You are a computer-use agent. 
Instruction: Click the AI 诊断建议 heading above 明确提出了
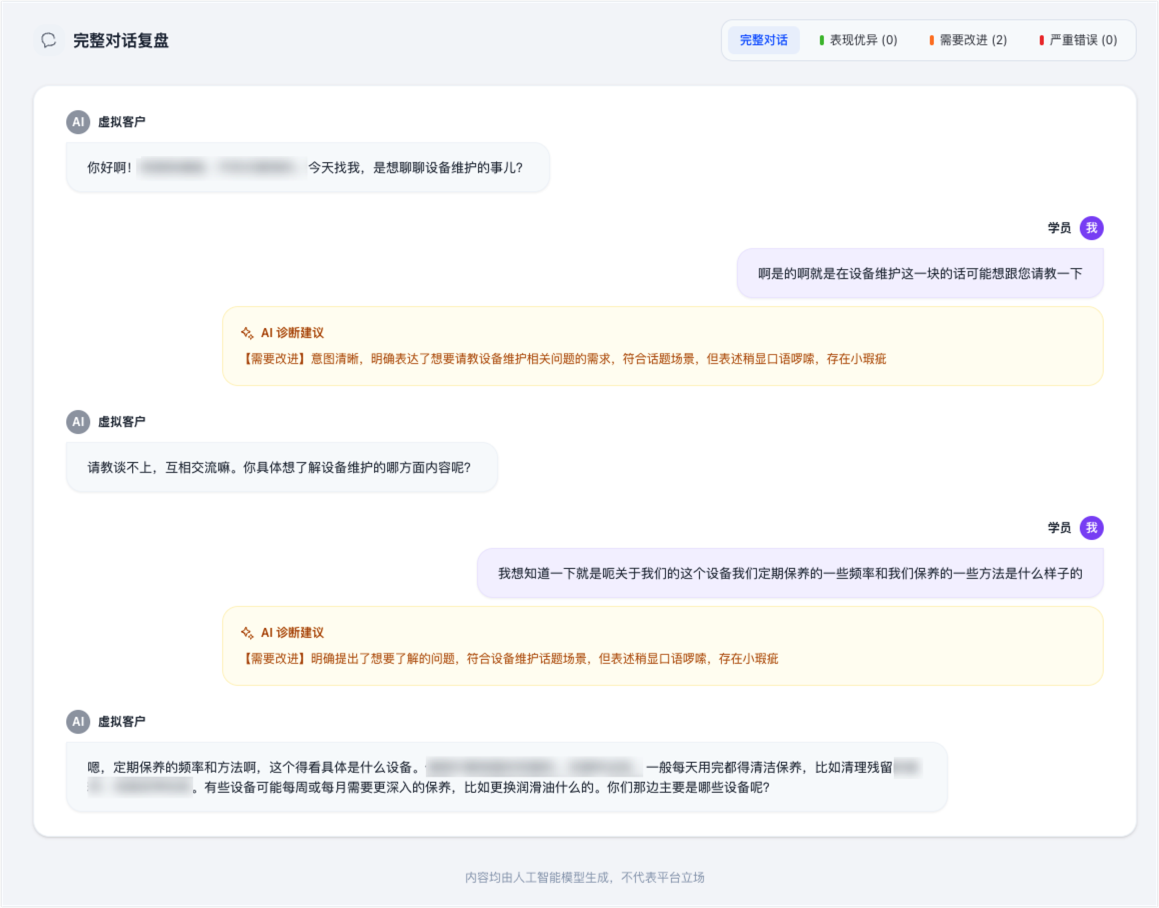point(292,633)
